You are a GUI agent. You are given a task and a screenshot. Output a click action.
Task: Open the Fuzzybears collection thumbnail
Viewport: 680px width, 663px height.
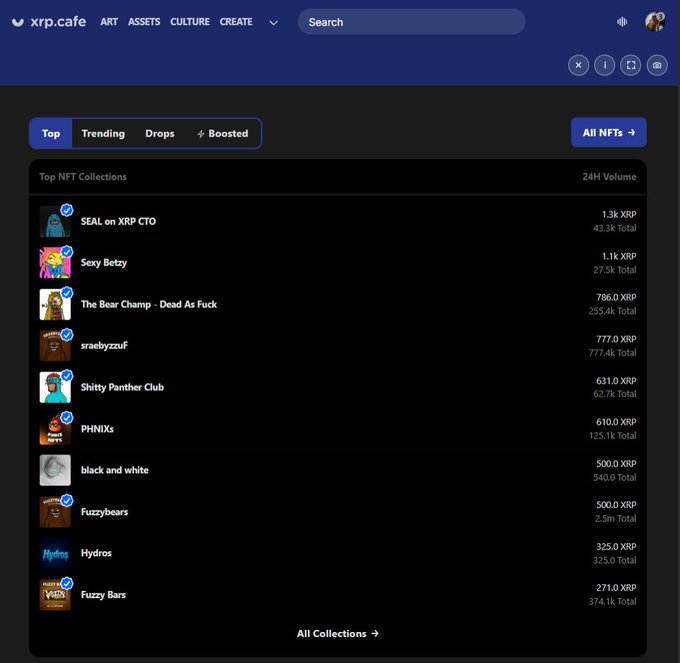point(55,512)
